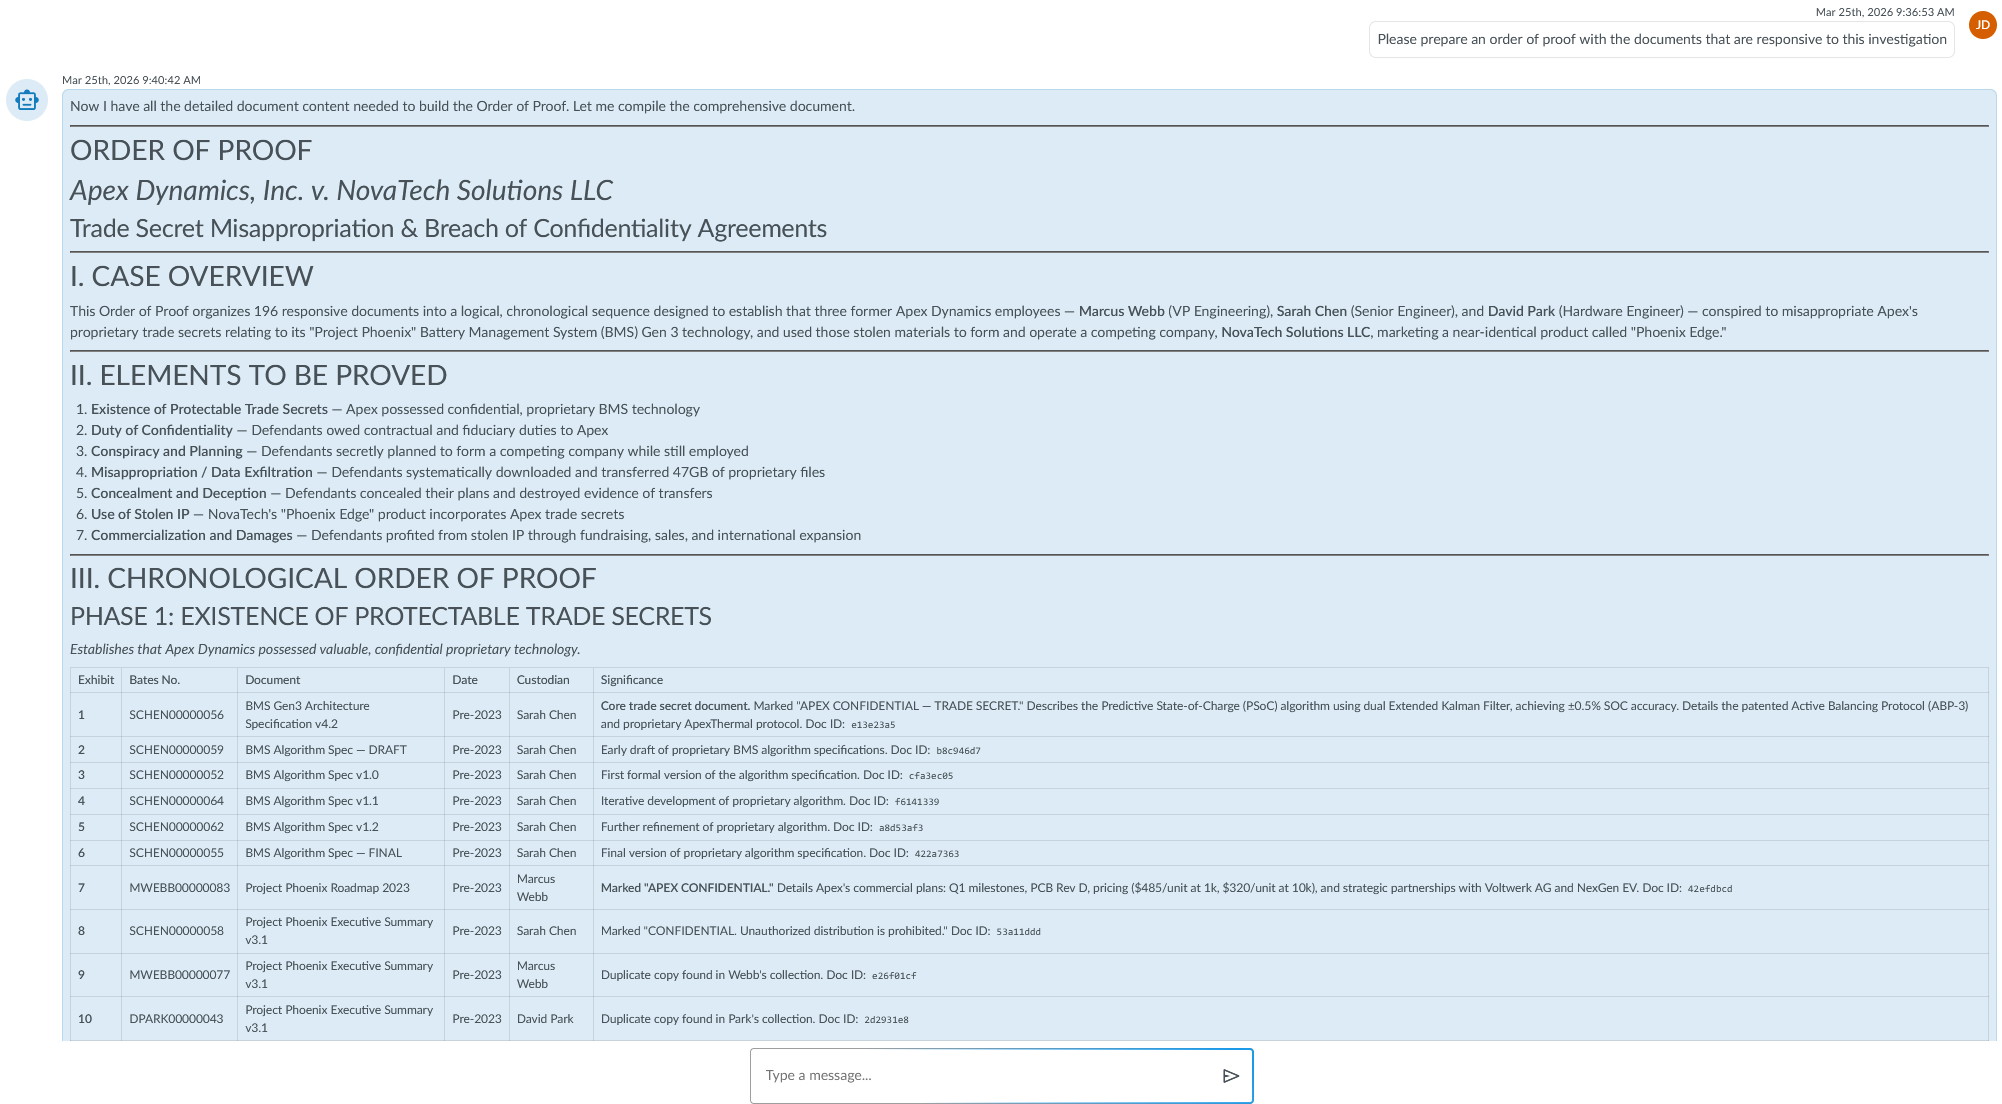The image size is (2002, 1104).
Task: Click the user's order of proof request message
Action: (x=1661, y=40)
